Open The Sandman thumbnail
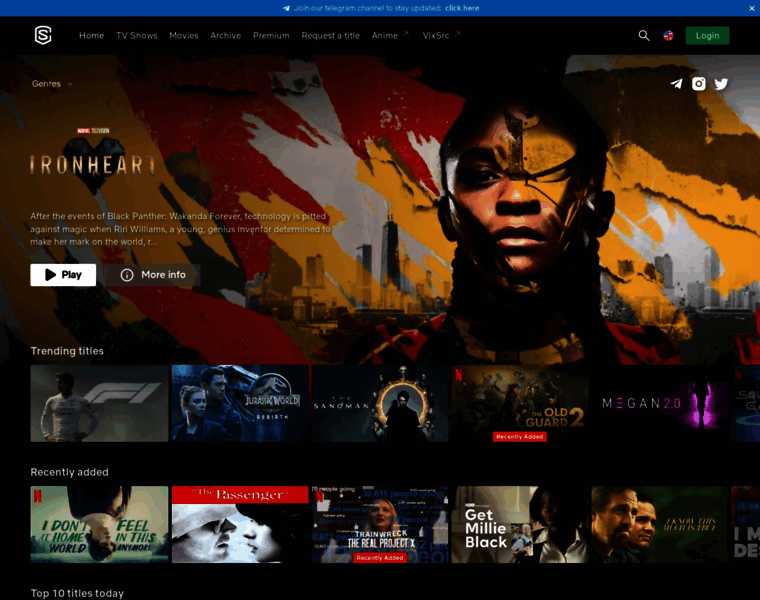 point(380,403)
